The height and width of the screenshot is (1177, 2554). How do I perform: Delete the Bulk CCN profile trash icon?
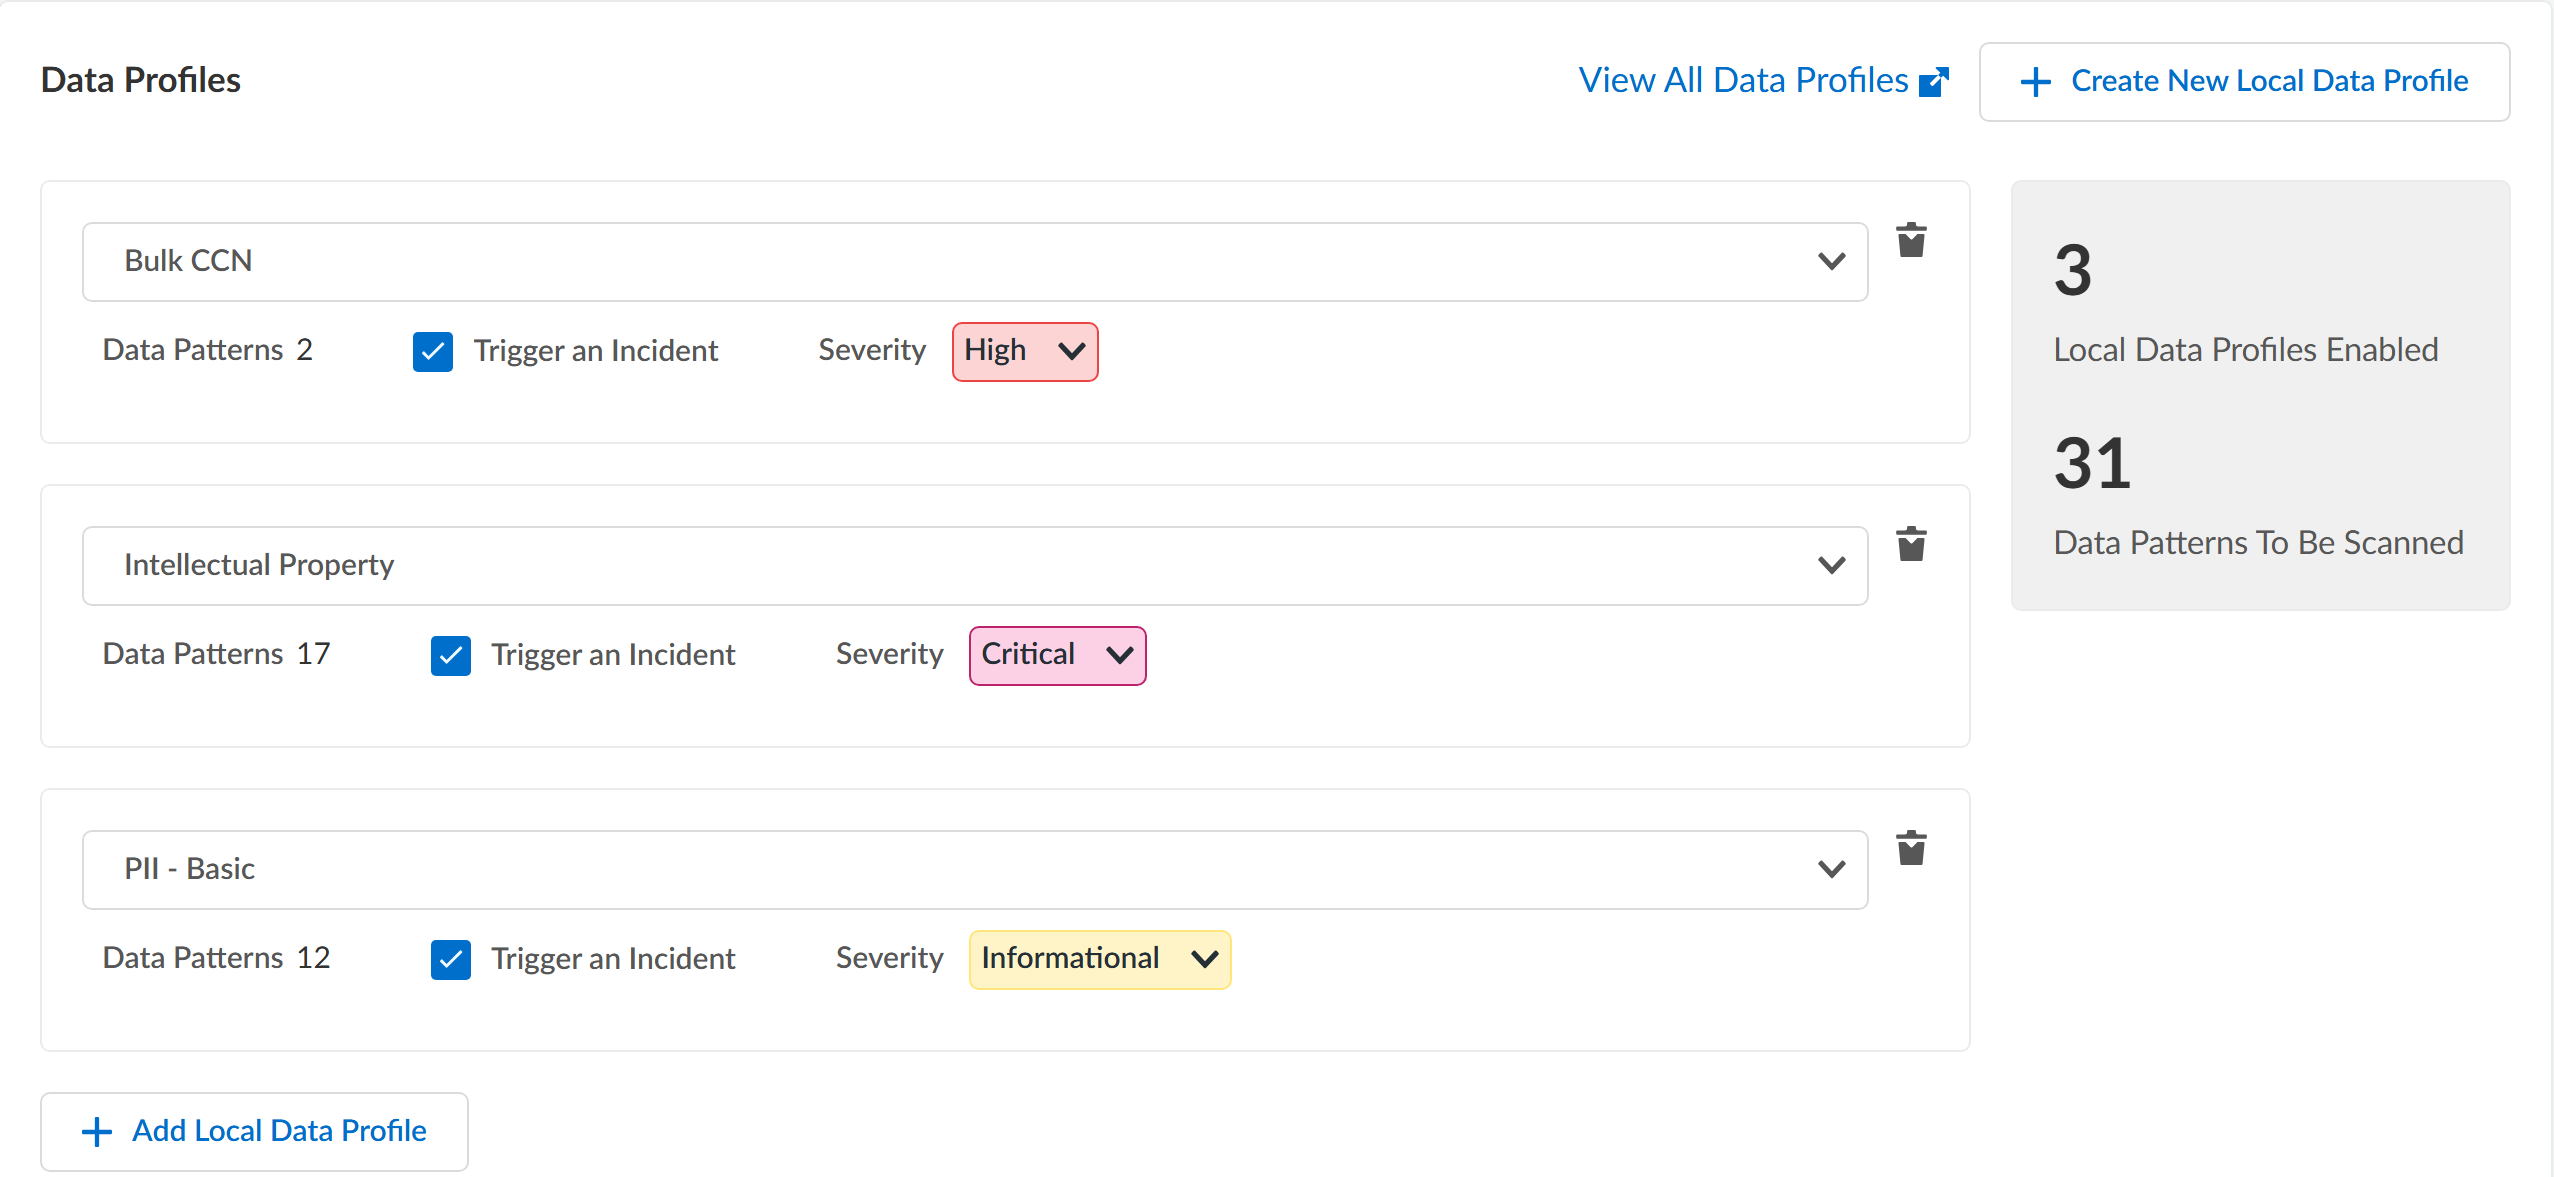[x=1911, y=241]
